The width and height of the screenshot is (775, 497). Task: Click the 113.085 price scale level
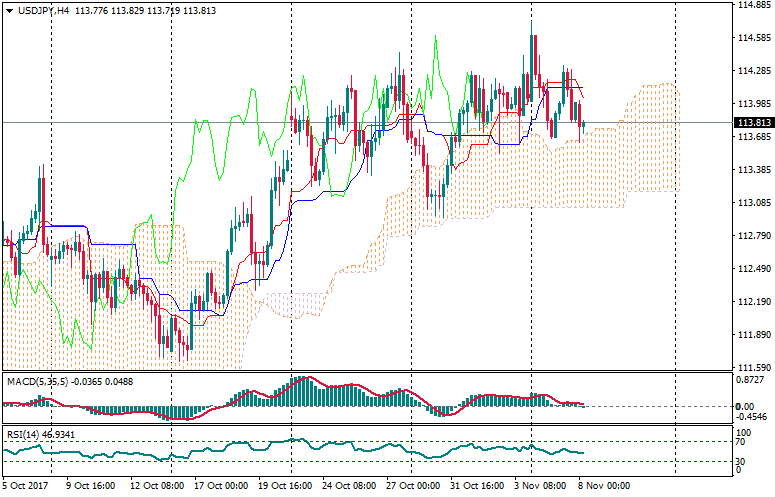pos(753,203)
